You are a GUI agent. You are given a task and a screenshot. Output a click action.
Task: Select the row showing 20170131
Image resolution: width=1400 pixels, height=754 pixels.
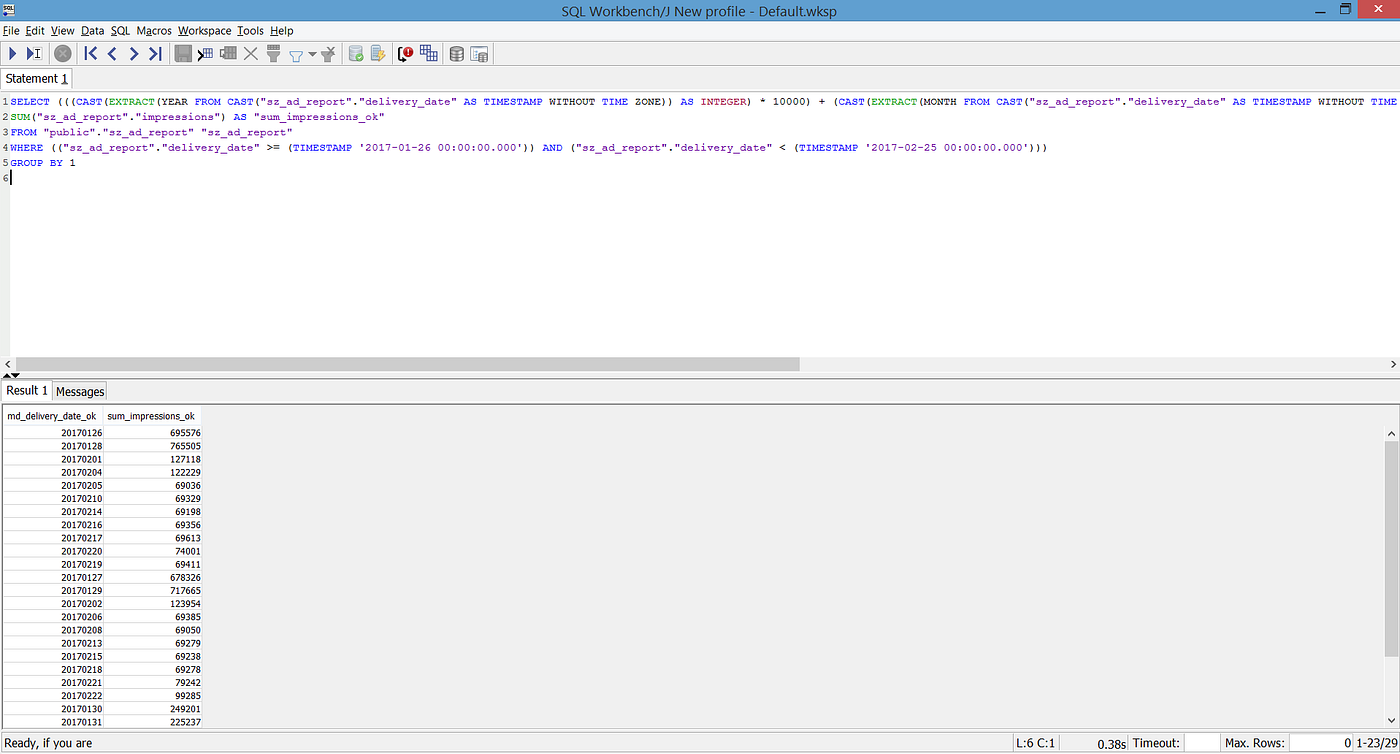coord(80,722)
